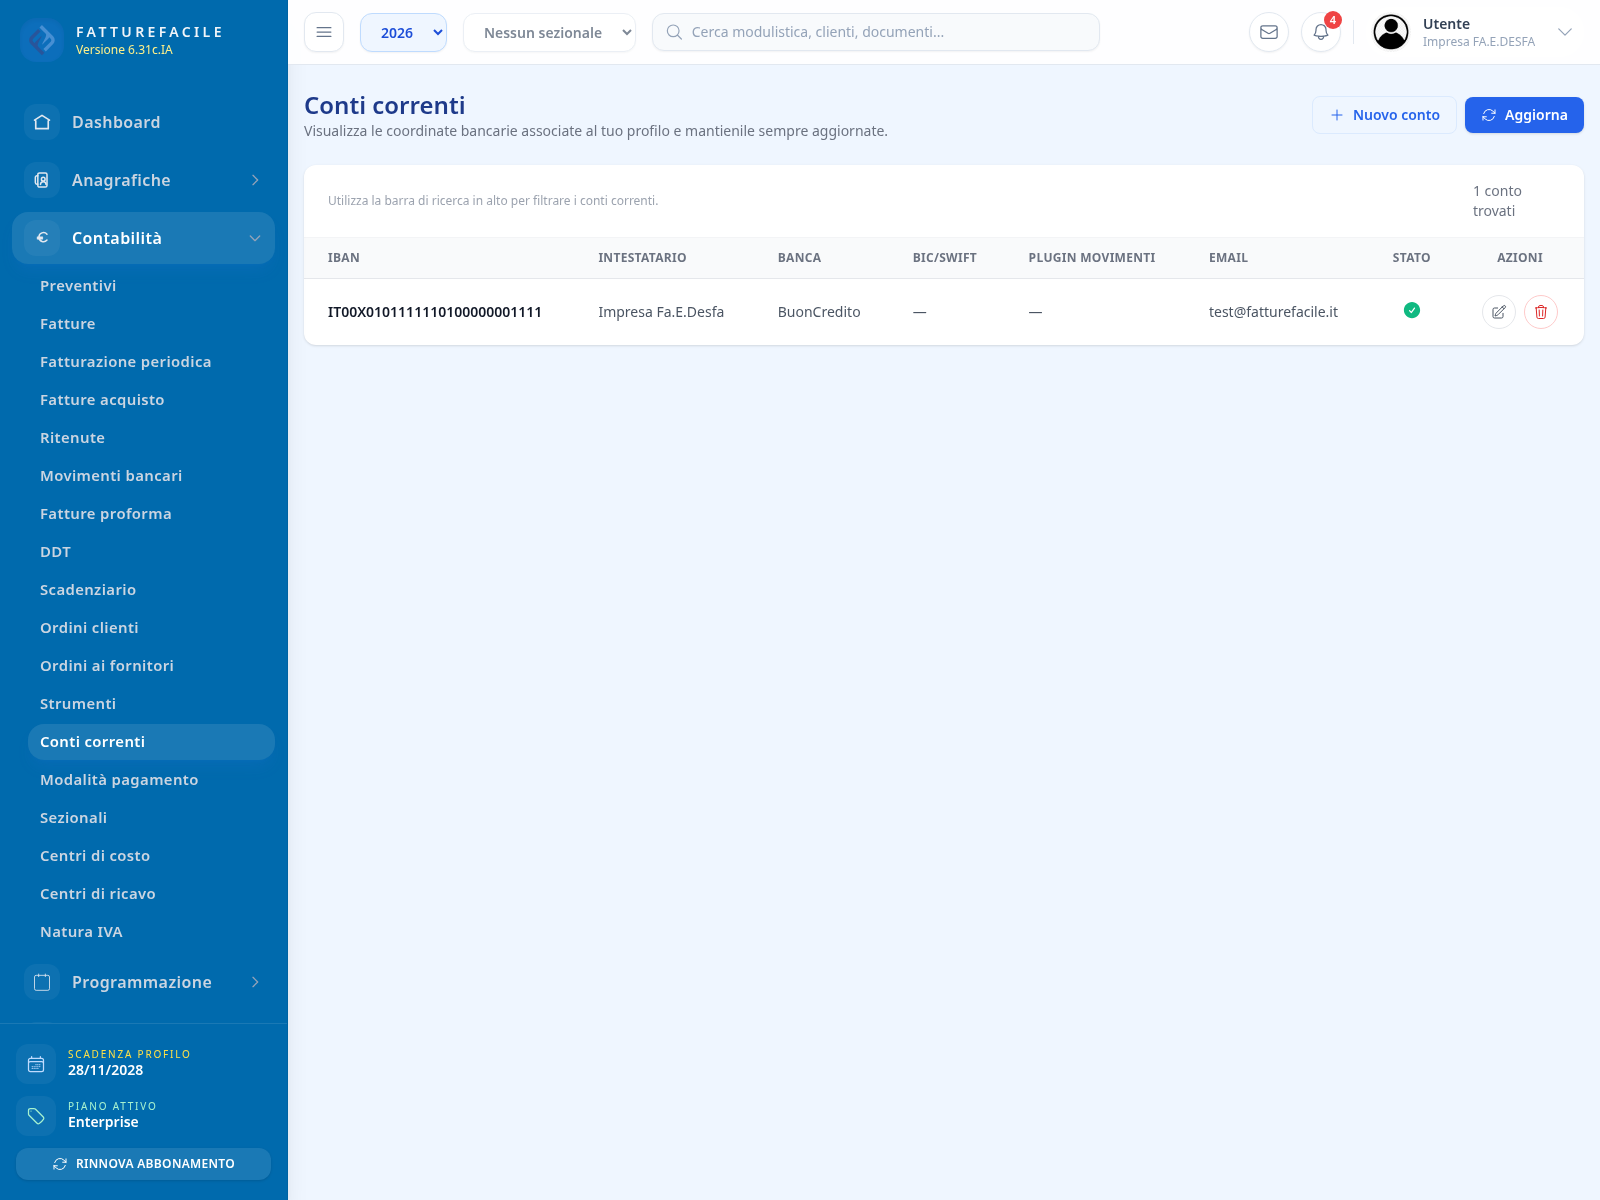Go to Dashboard

(144, 122)
